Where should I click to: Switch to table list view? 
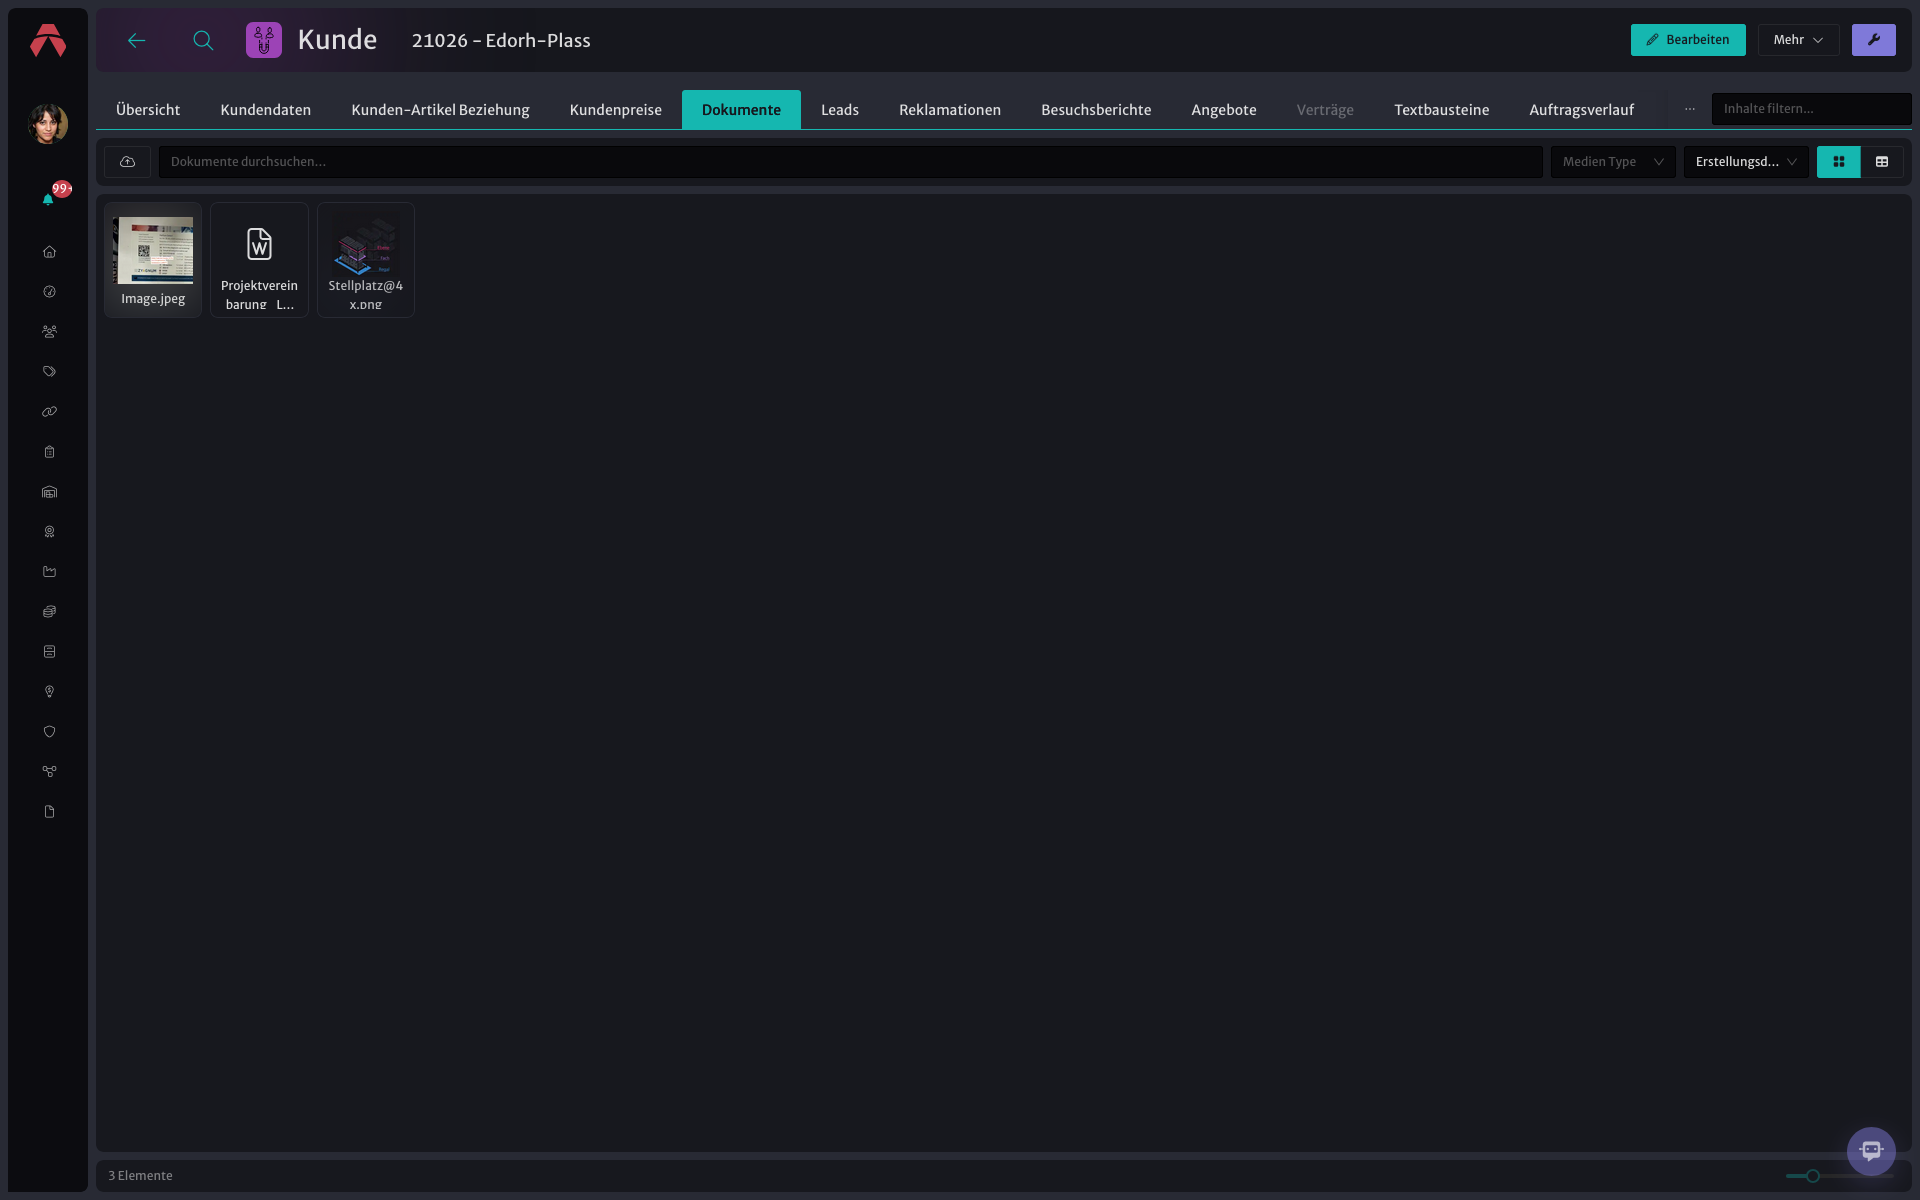point(1882,162)
